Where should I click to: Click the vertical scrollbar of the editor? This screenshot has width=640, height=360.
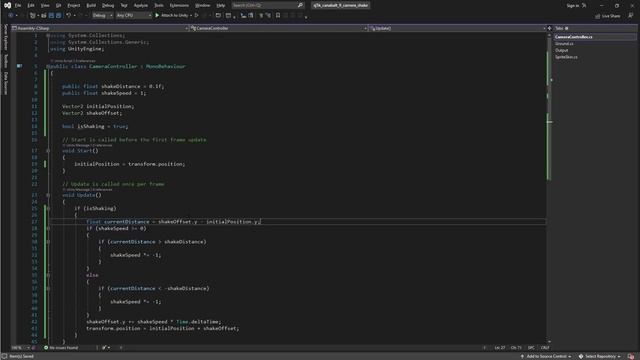point(549,187)
